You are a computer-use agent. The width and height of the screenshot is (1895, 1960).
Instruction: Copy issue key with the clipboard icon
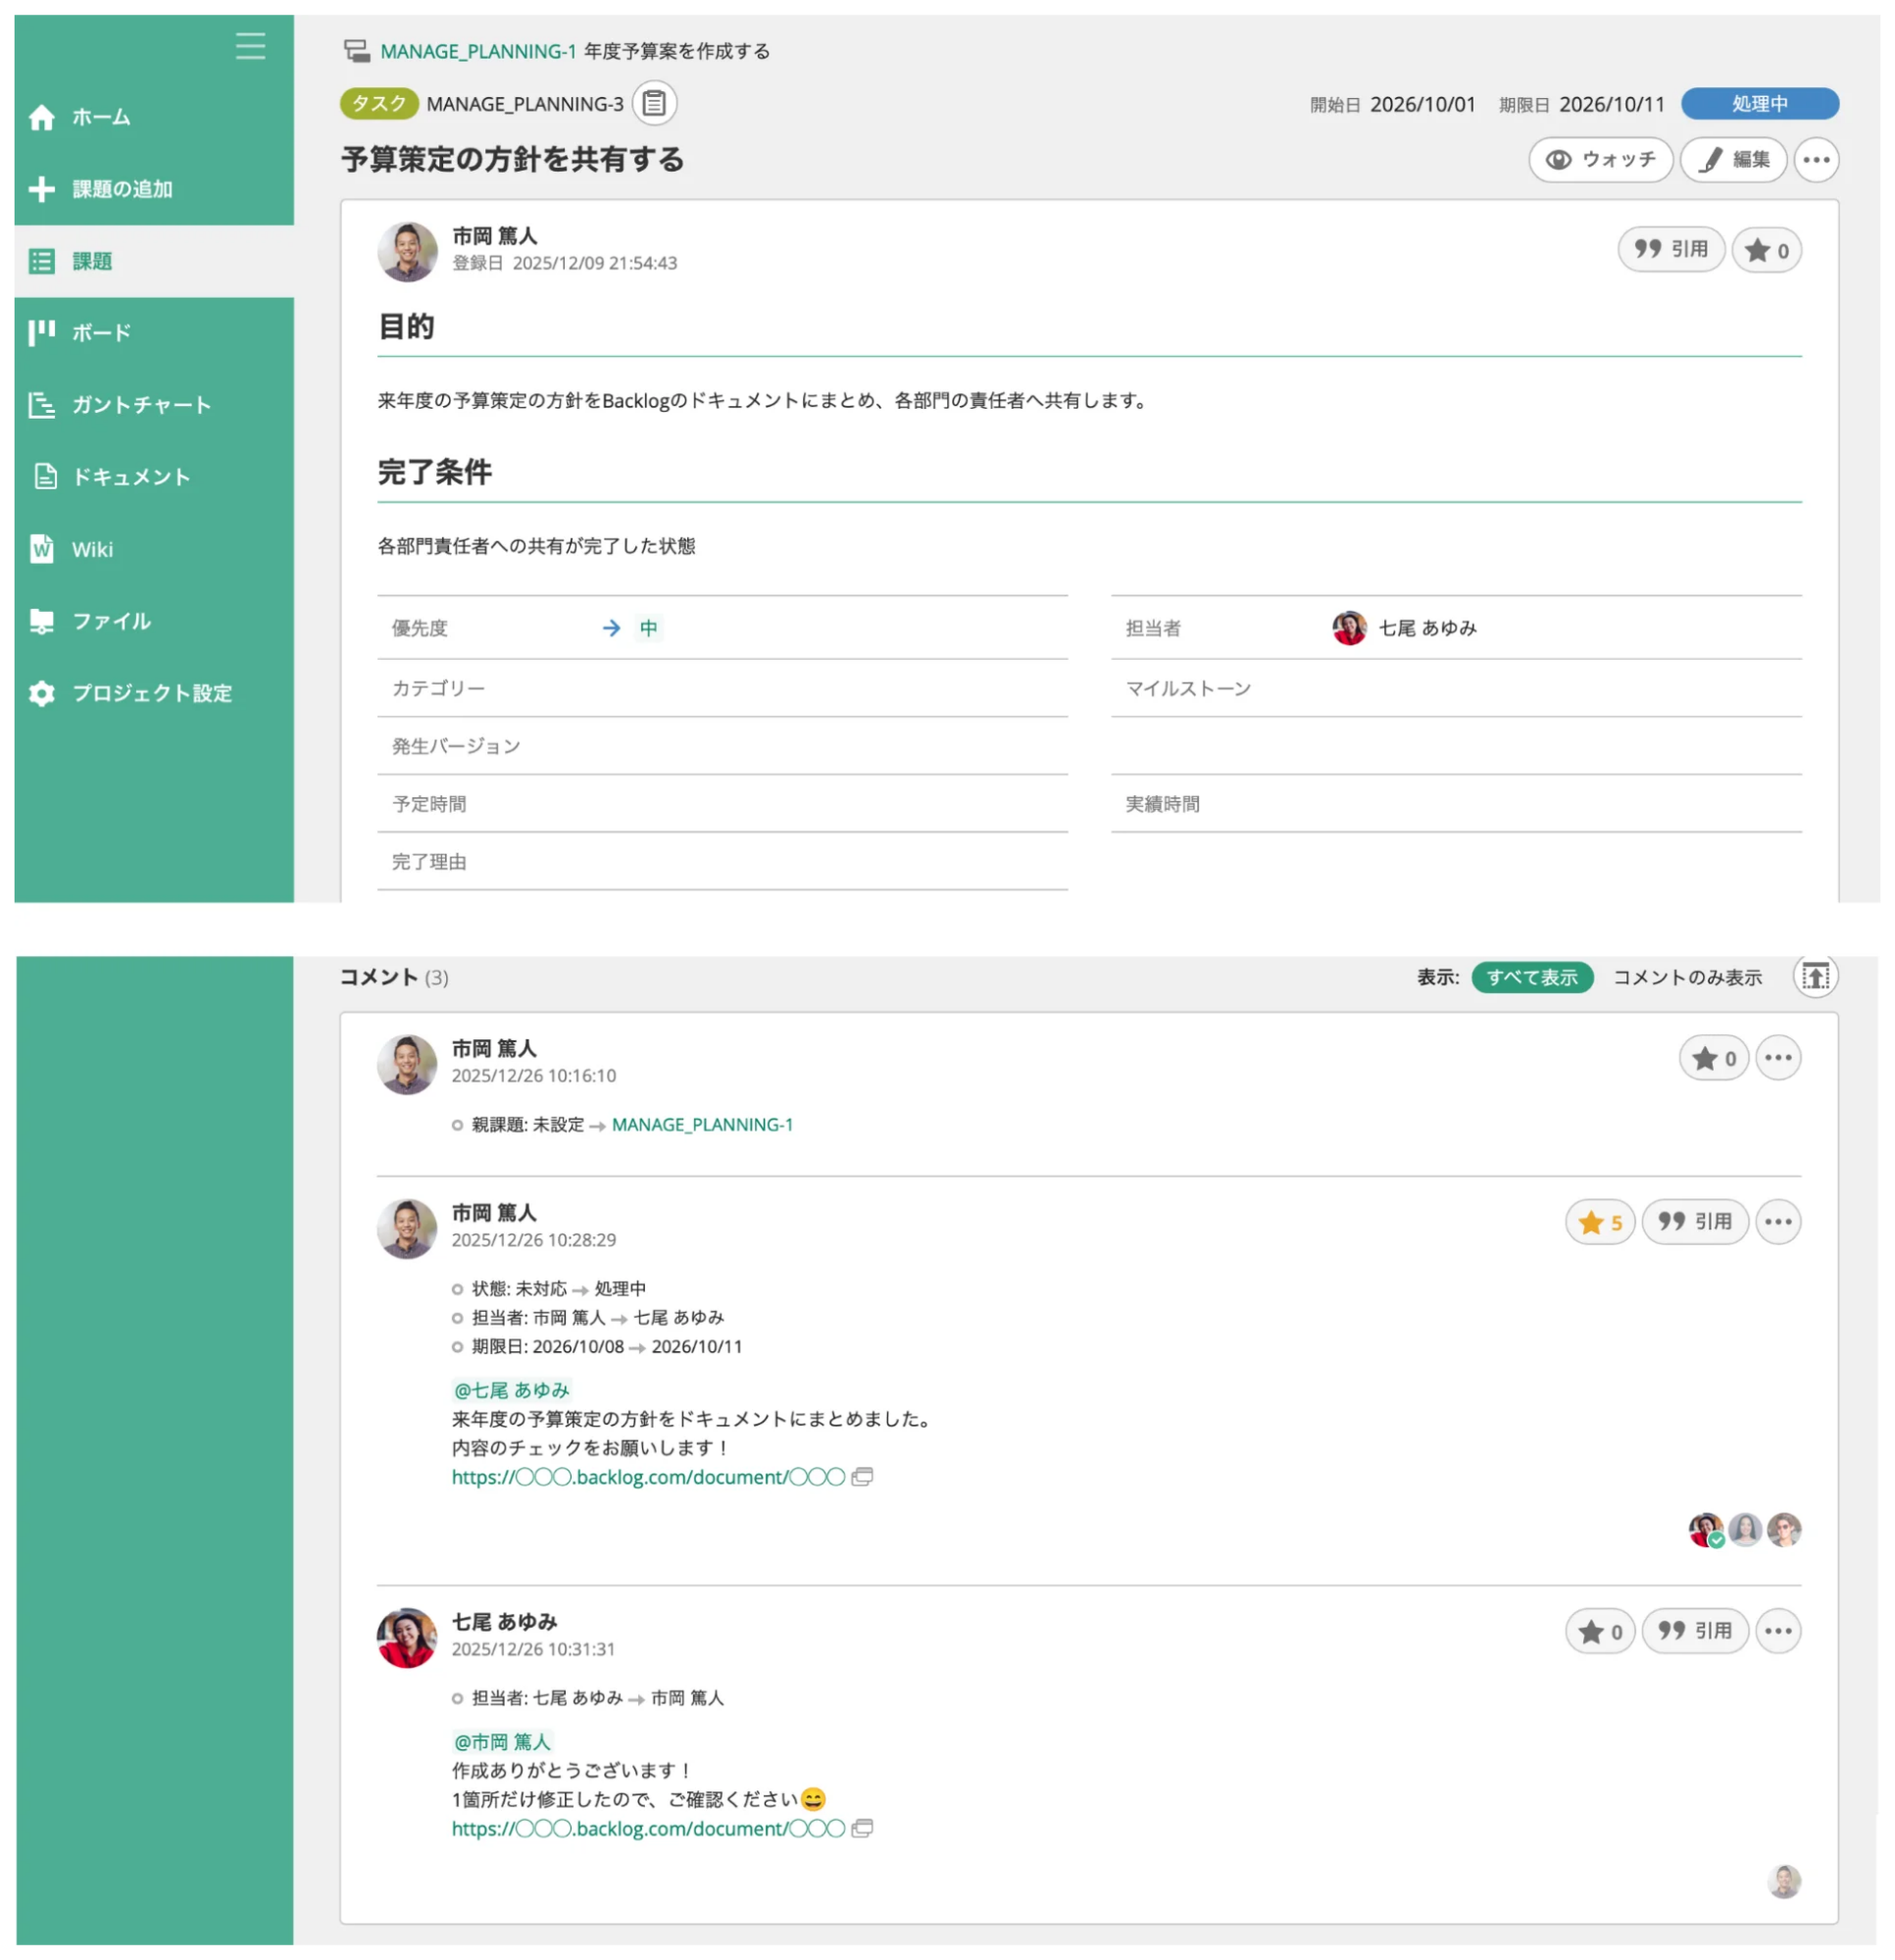[x=654, y=103]
